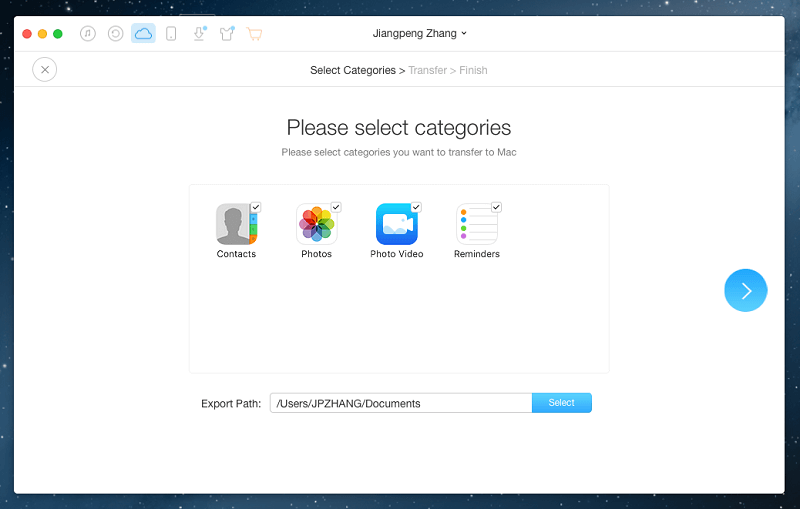Open the download to device icon
This screenshot has height=509, width=800.
point(199,34)
